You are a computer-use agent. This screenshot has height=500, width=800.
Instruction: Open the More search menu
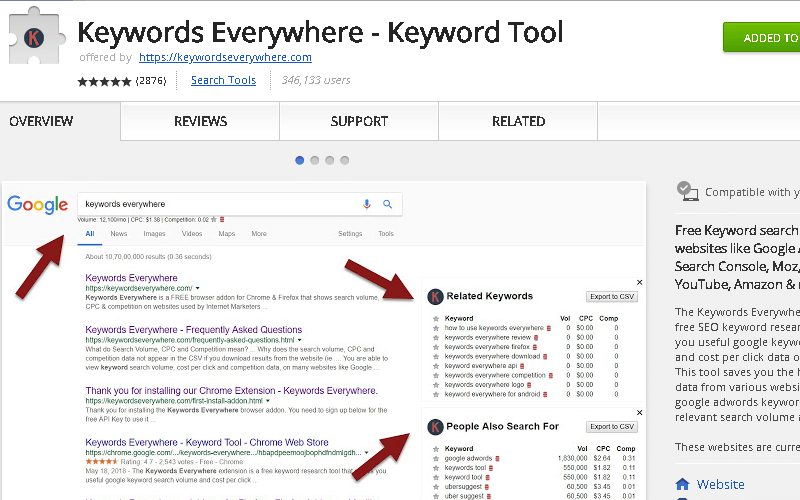(259, 234)
